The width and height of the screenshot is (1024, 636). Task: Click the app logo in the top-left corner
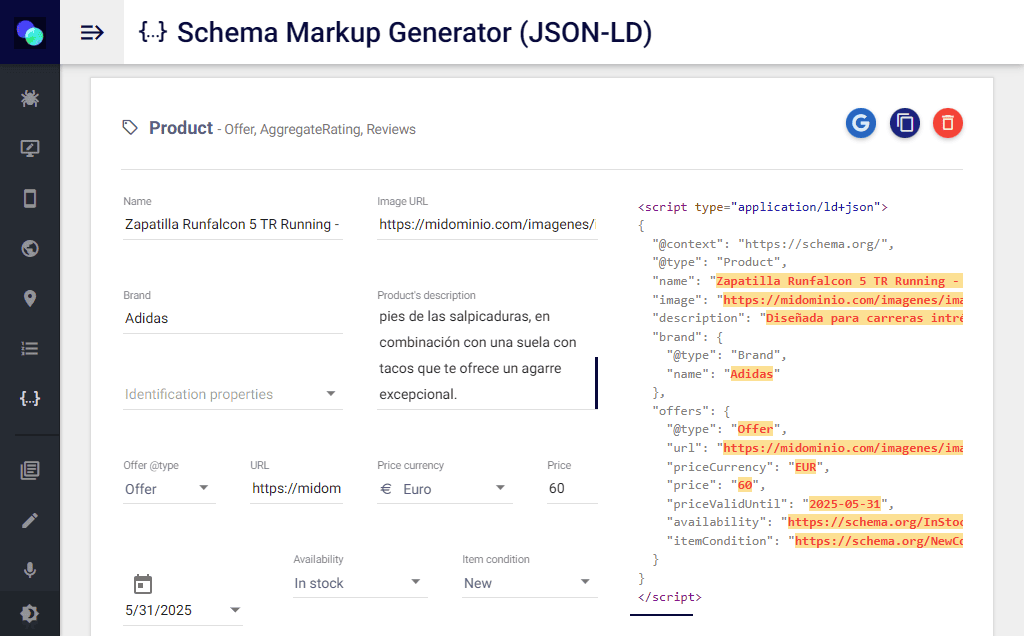click(29, 32)
